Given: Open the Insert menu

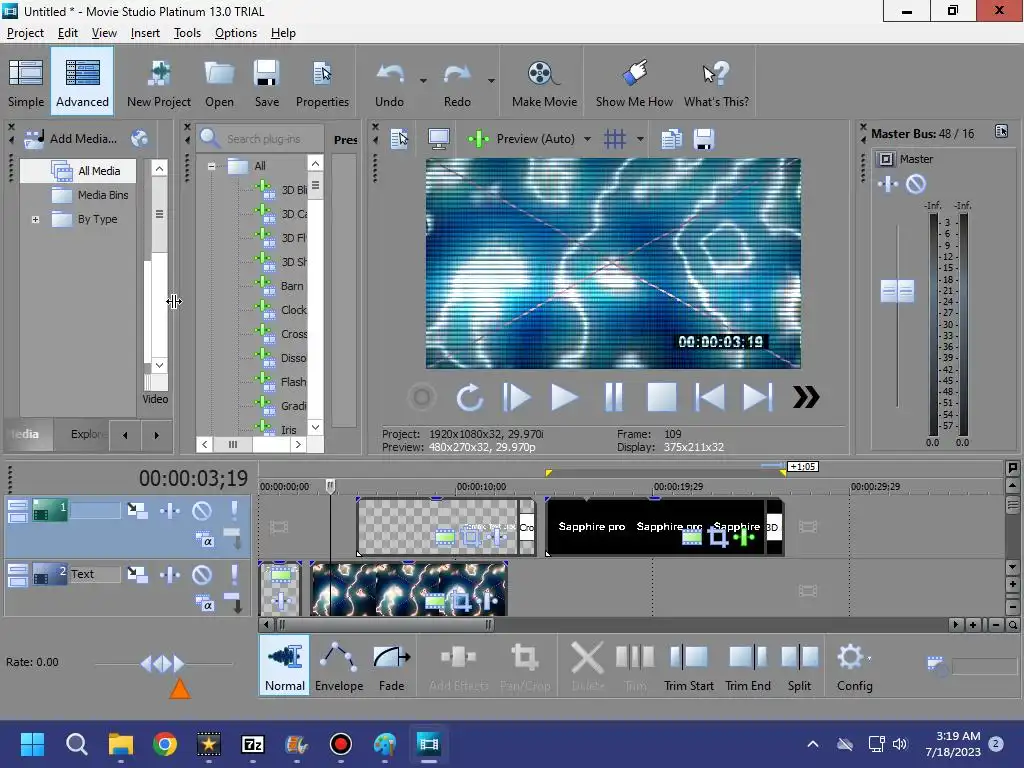Looking at the screenshot, I should click(145, 33).
